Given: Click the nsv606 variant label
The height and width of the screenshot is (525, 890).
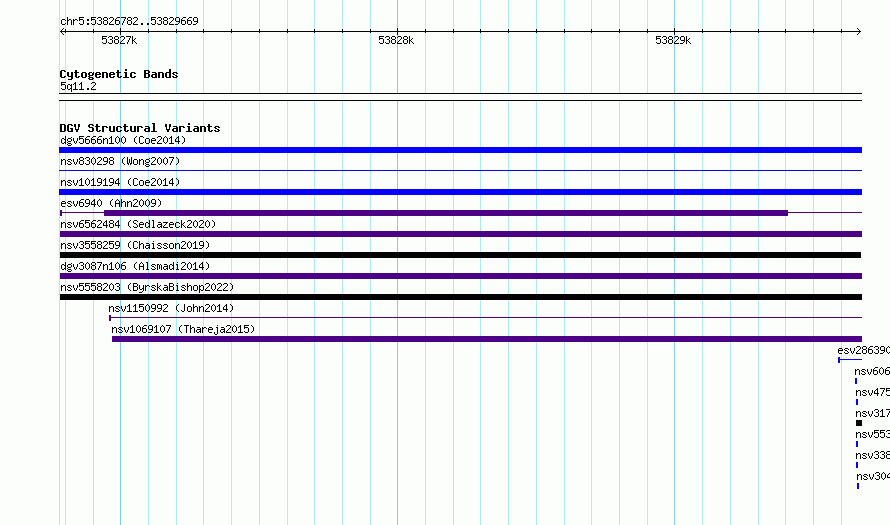Looking at the screenshot, I should click(872, 371).
